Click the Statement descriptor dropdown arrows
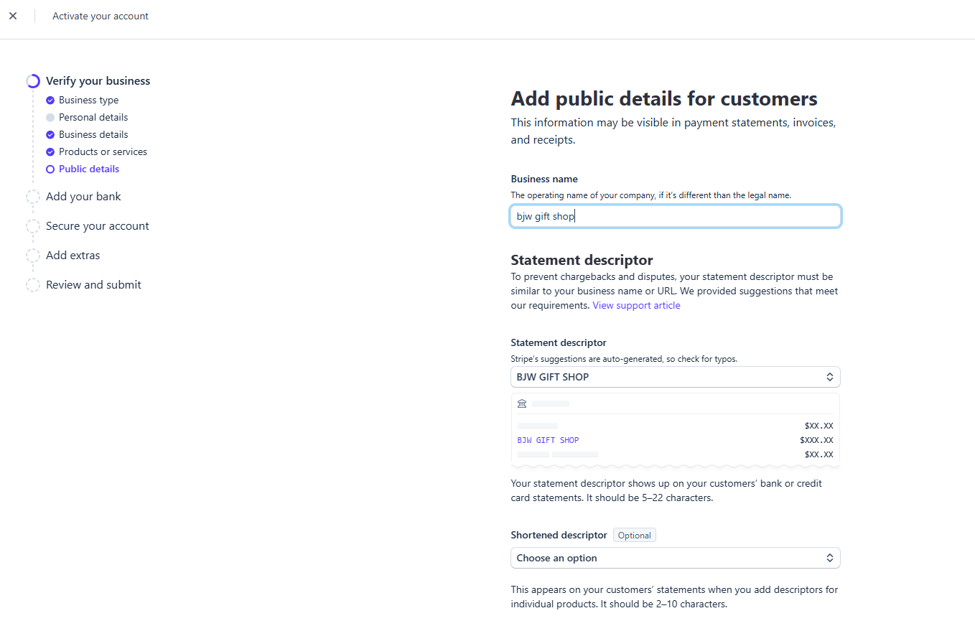The width and height of the screenshot is (975, 626). [x=829, y=377]
